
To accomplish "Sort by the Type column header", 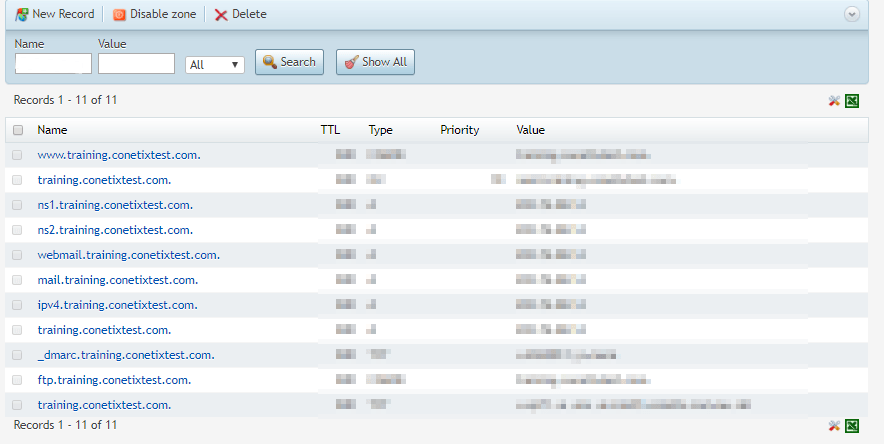I will (x=381, y=130).
